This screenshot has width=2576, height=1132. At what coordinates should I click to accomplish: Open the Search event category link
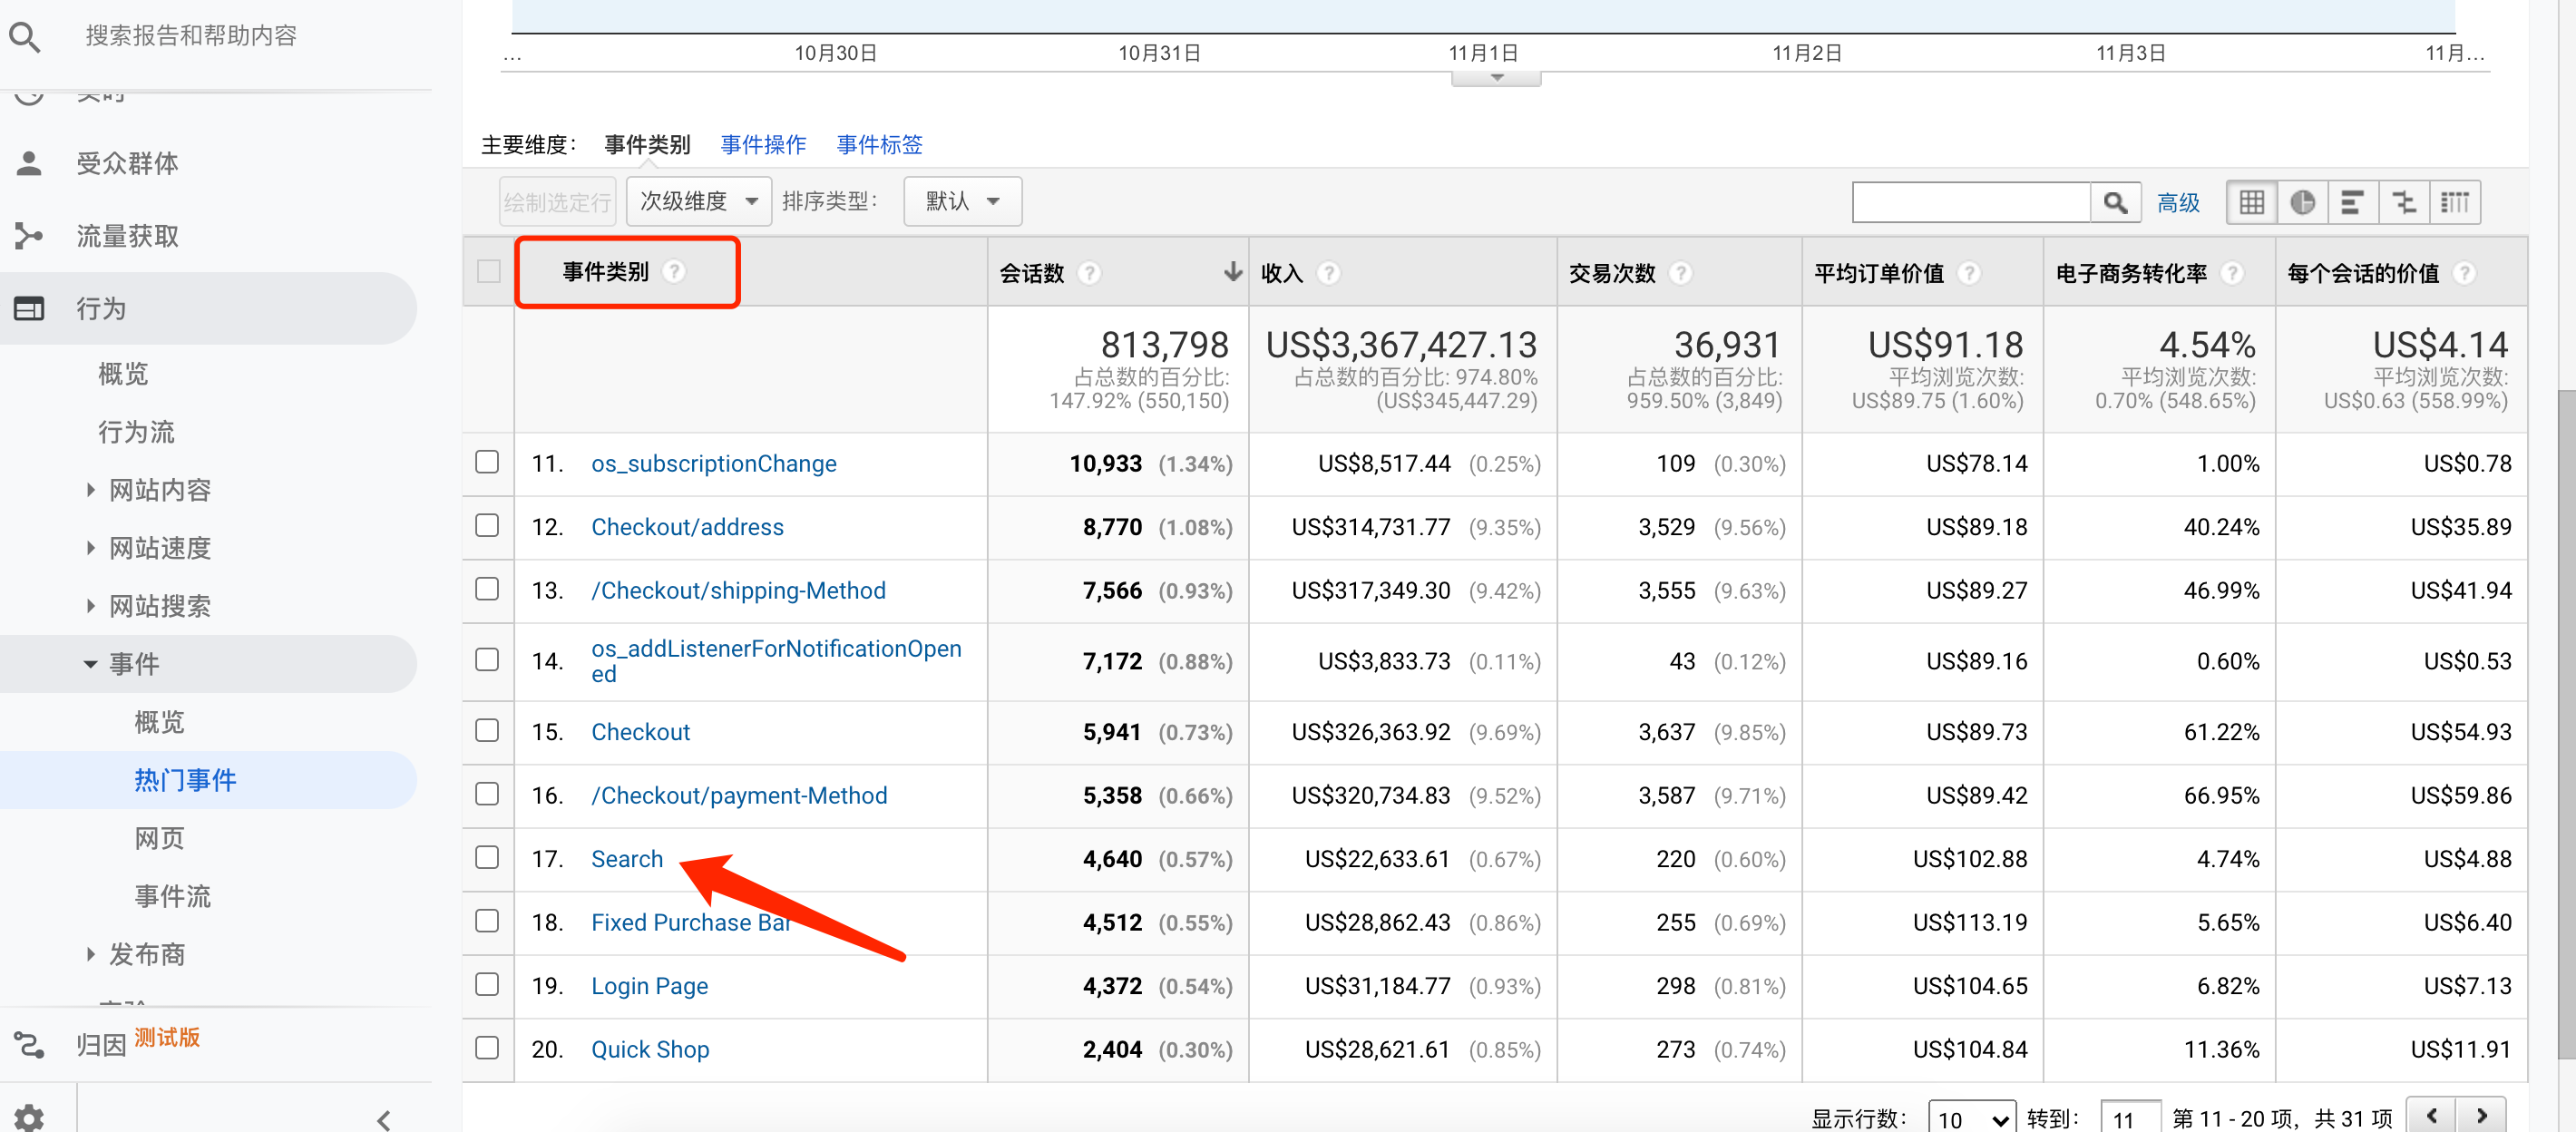[x=627, y=859]
